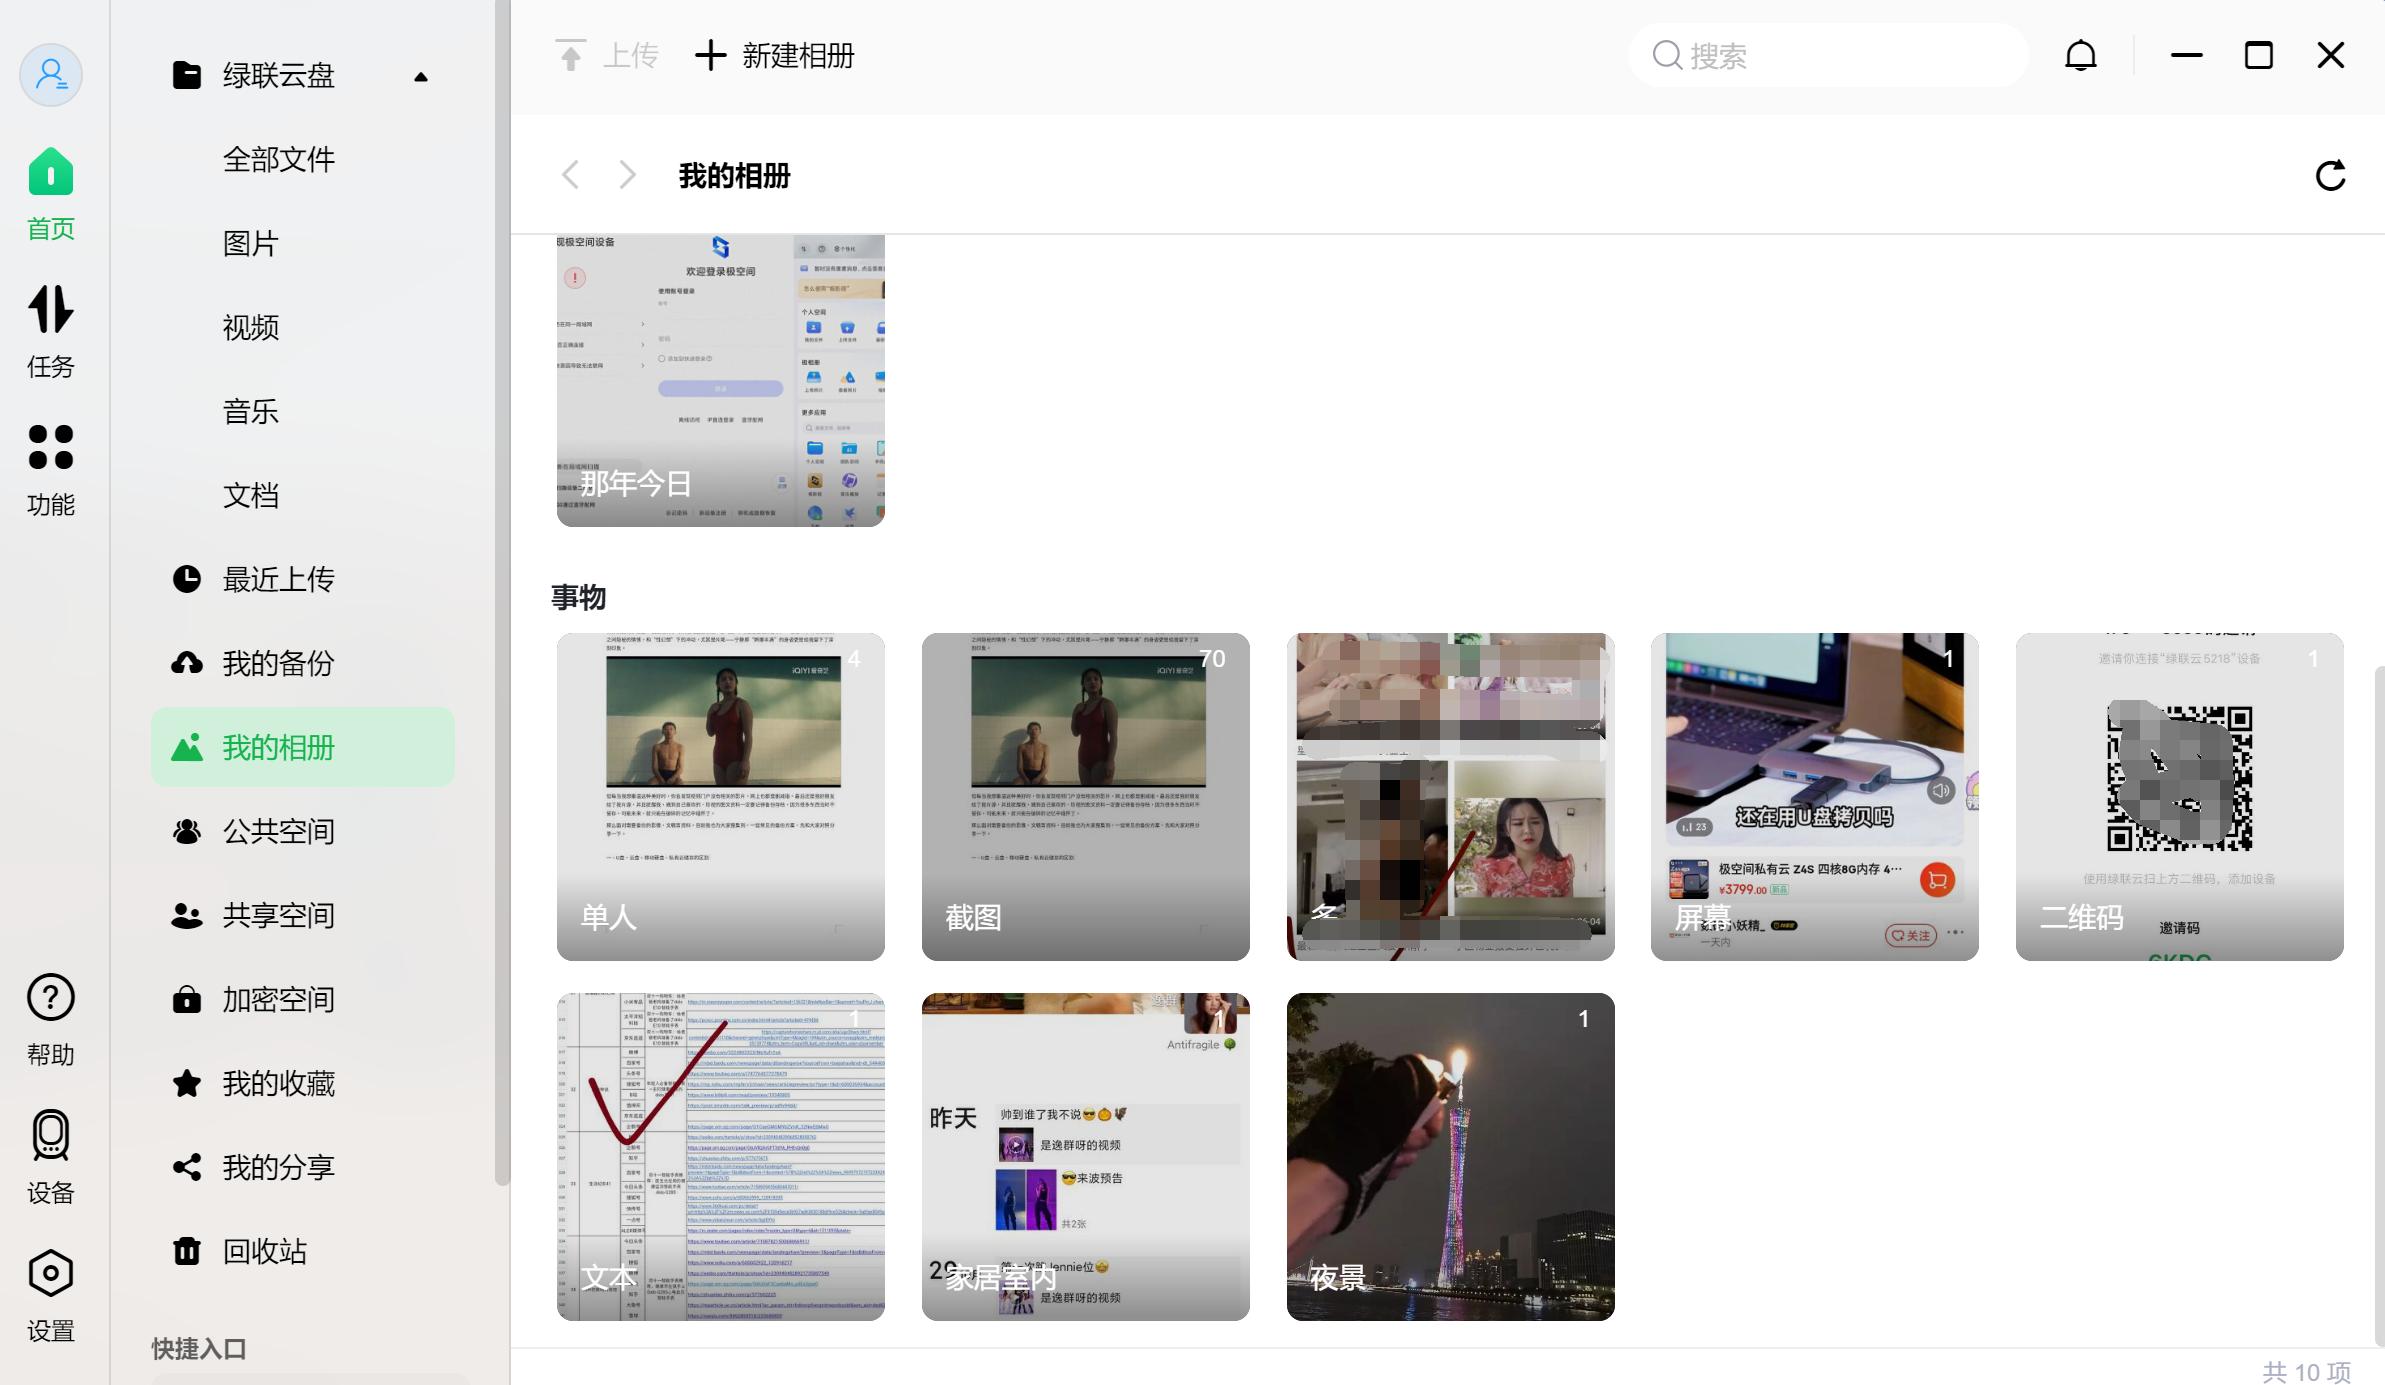The height and width of the screenshot is (1385, 2385).
Task: Refresh the album view
Action: [2331, 175]
